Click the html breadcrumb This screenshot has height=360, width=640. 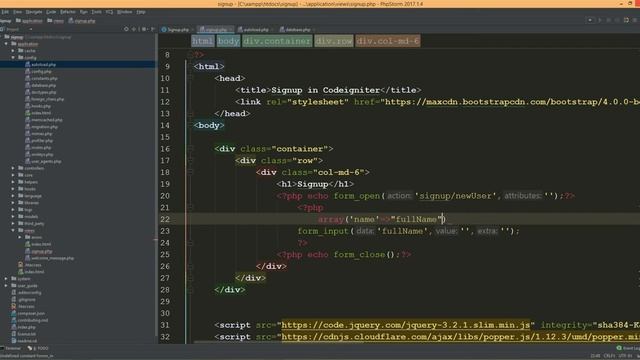click(203, 41)
